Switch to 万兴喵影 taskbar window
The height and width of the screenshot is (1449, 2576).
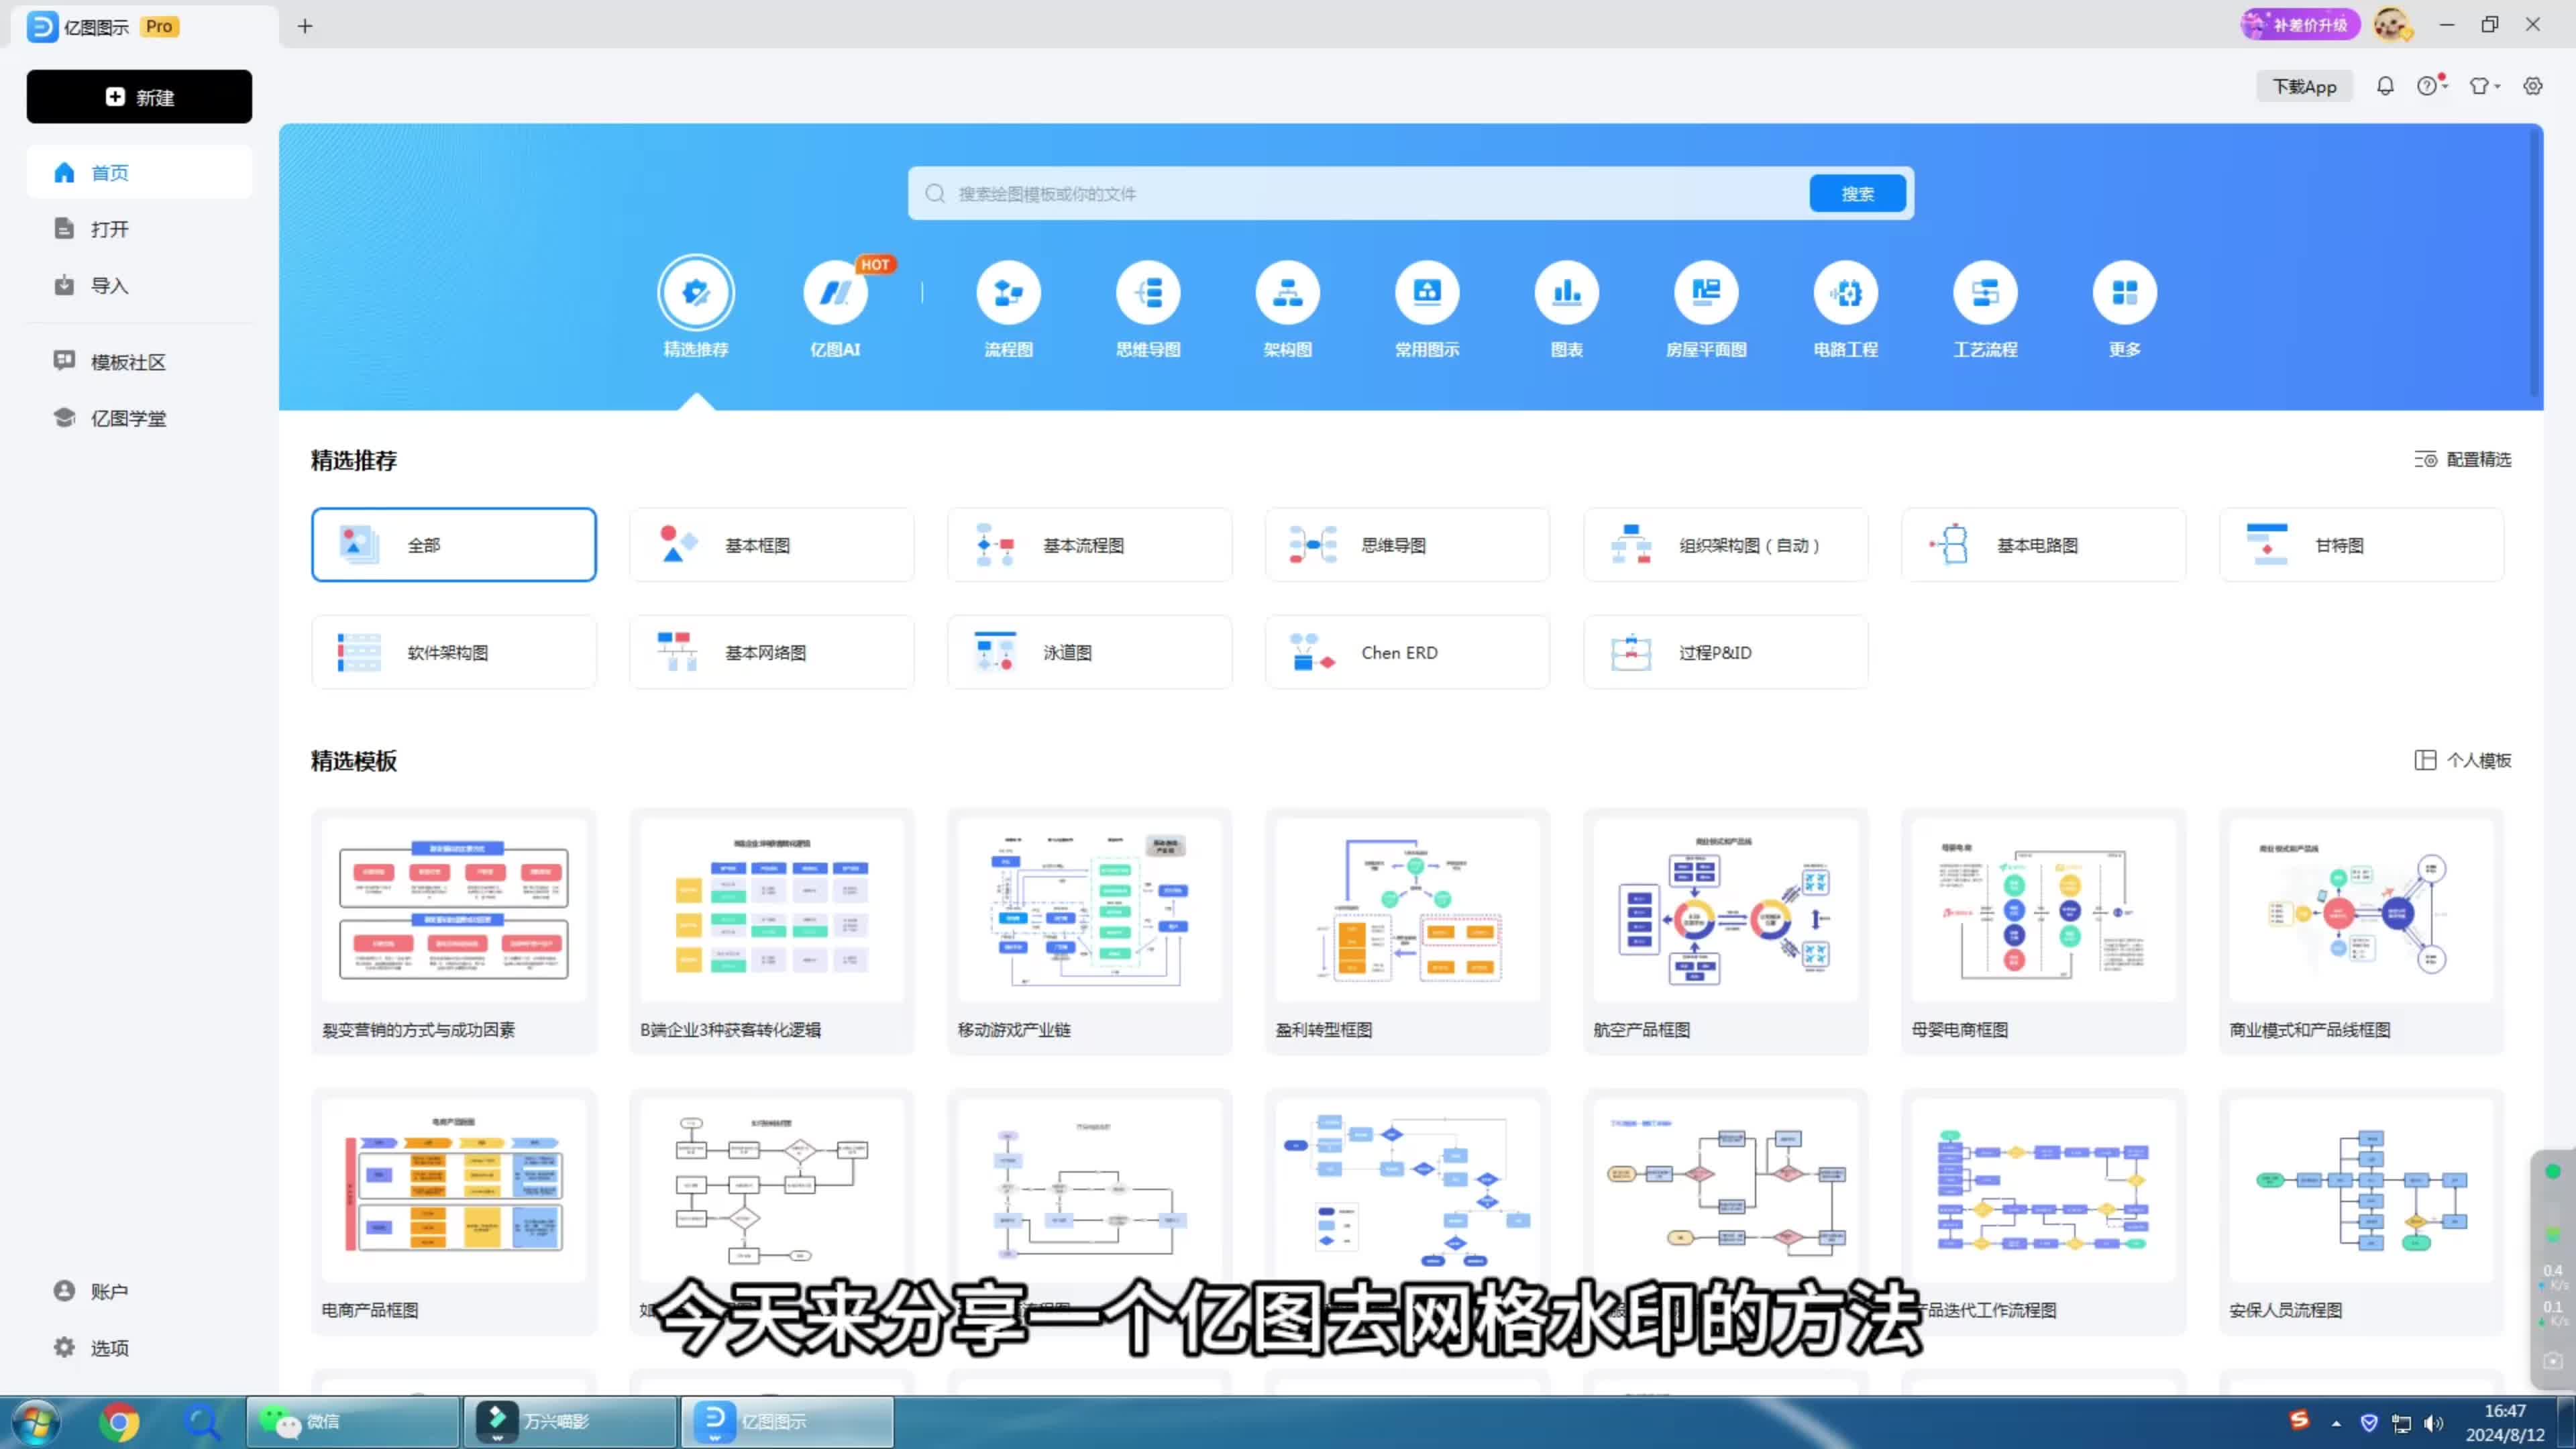tap(570, 1421)
